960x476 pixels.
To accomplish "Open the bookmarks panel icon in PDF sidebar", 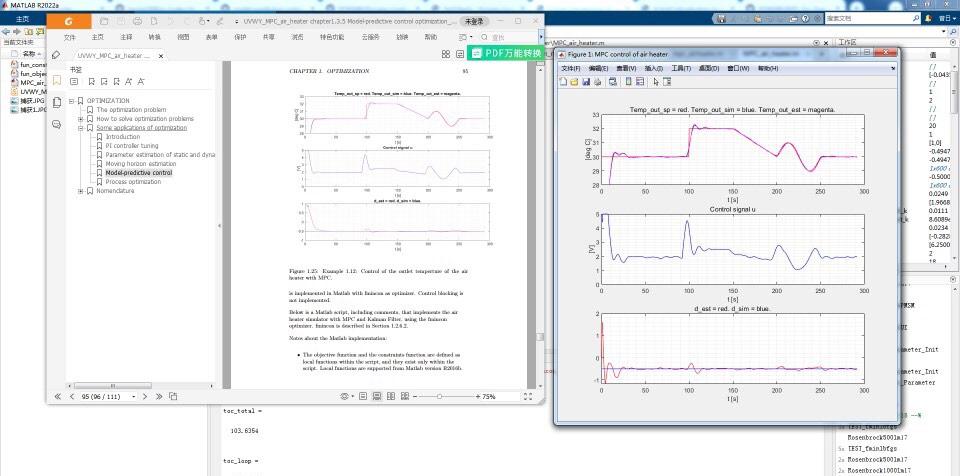I will (x=56, y=80).
